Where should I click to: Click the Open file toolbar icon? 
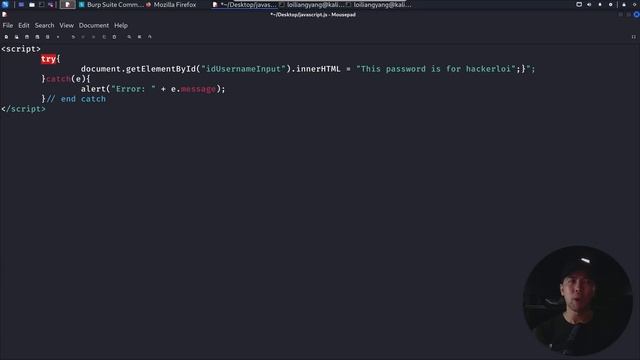16,37
